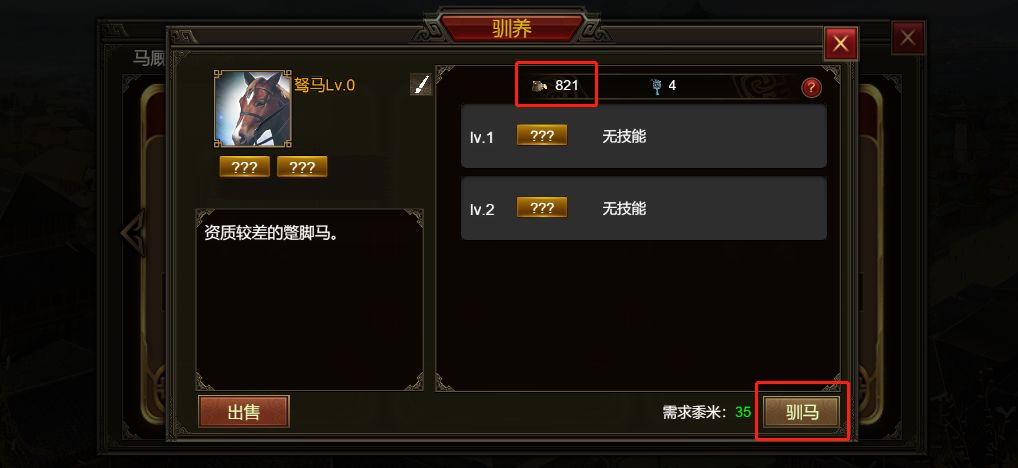This screenshot has height=468, width=1018.
Task: Click the 驯养 title banner
Action: click(x=512, y=29)
